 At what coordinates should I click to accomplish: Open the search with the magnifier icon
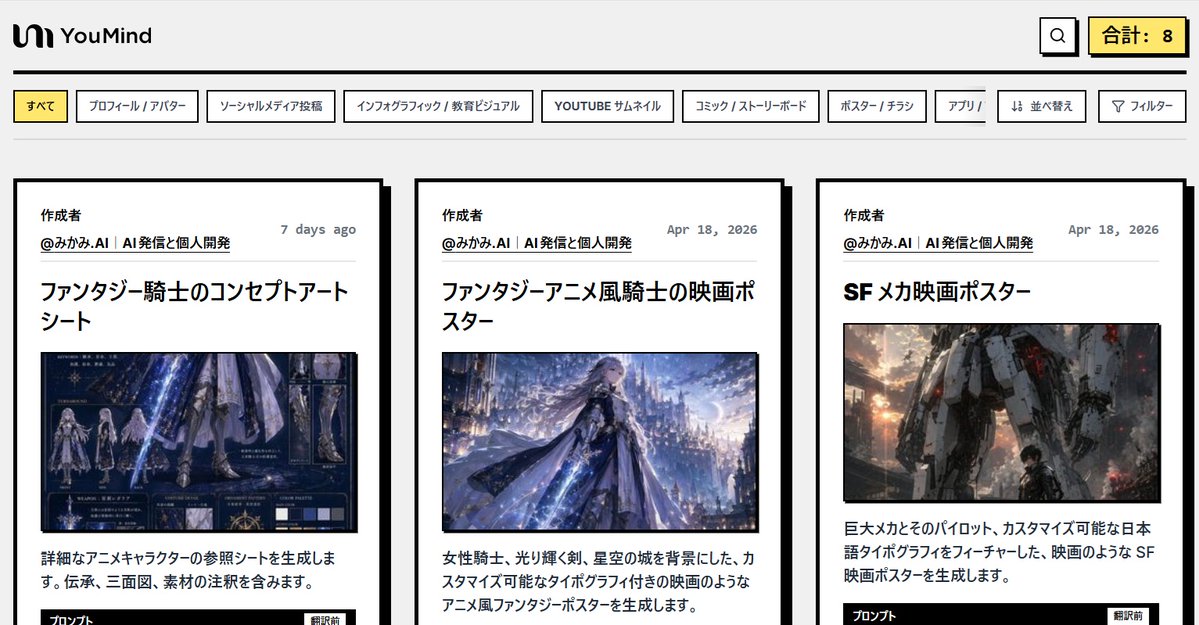tap(1057, 35)
